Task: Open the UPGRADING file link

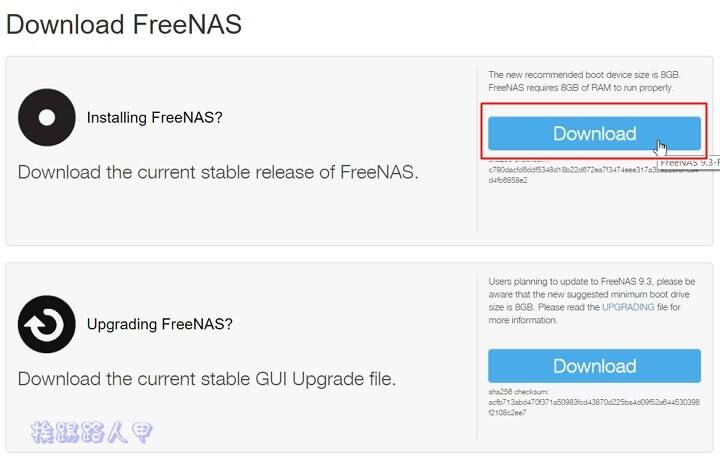Action: [x=628, y=307]
